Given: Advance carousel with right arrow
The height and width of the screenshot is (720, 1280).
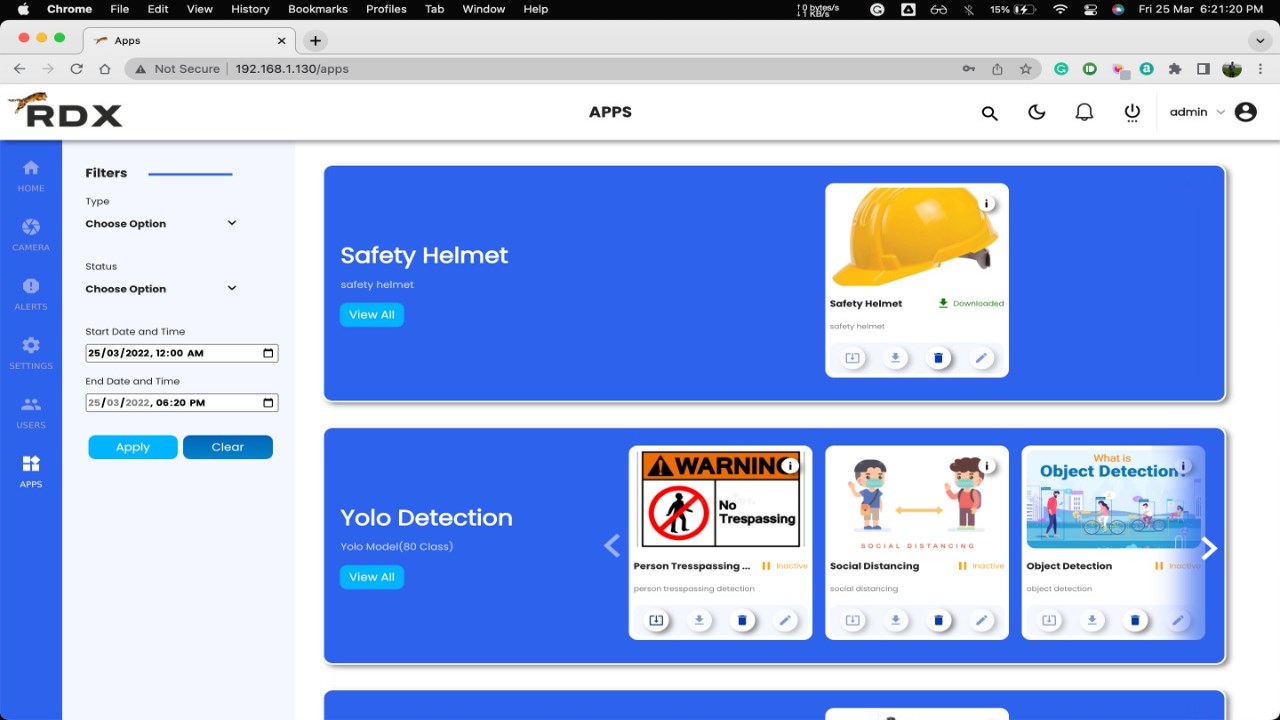Looking at the screenshot, I should coord(1209,548).
